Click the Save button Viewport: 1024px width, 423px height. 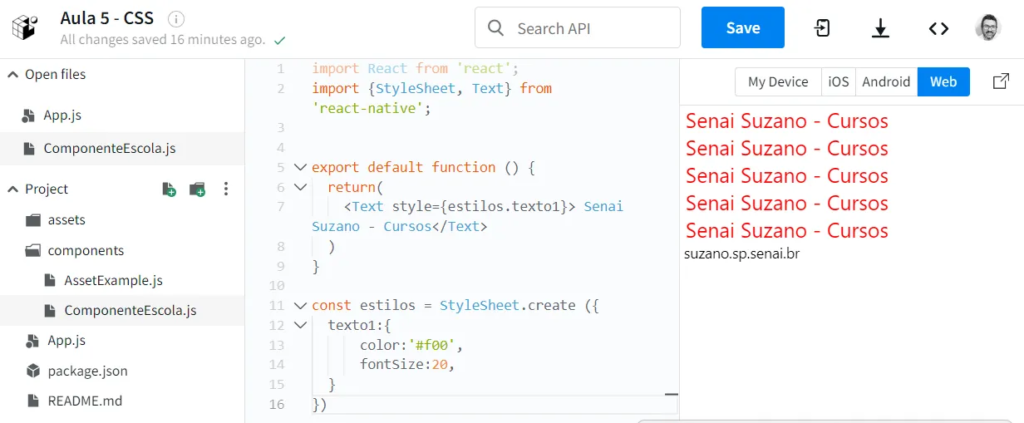743,27
